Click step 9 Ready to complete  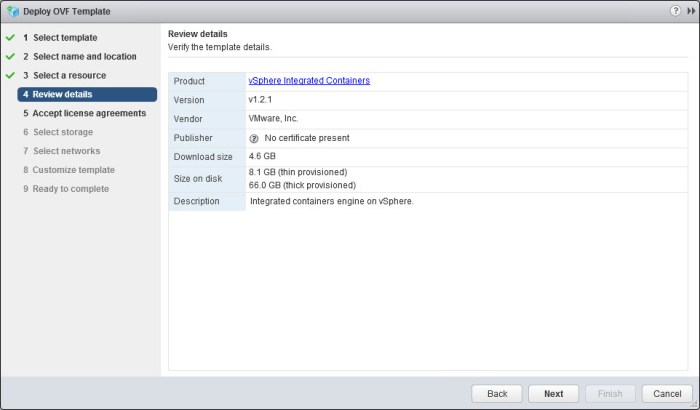tap(70, 189)
